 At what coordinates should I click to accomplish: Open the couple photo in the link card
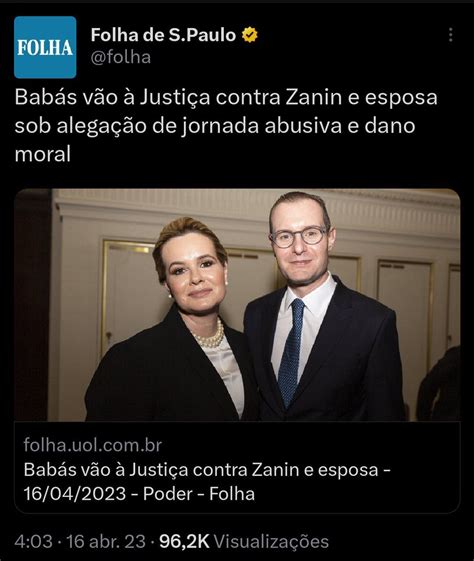tap(237, 305)
